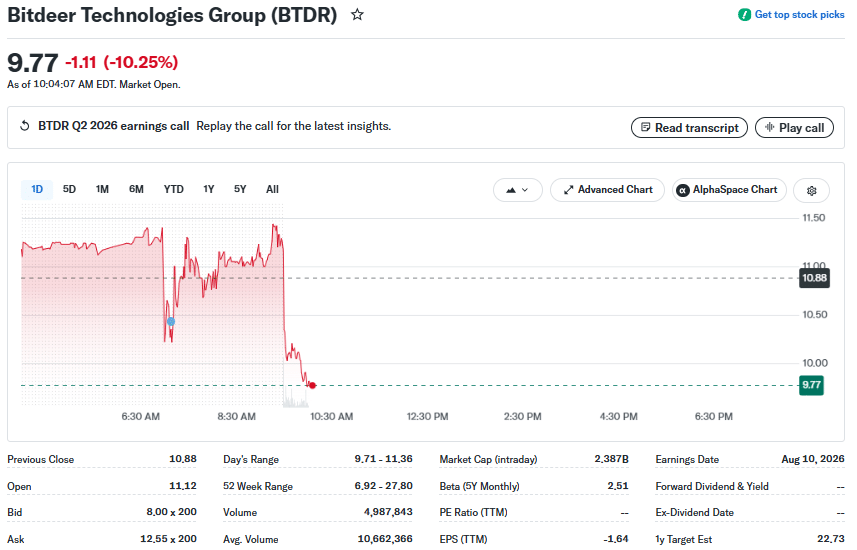Select the 1D time range tab

click(37, 190)
